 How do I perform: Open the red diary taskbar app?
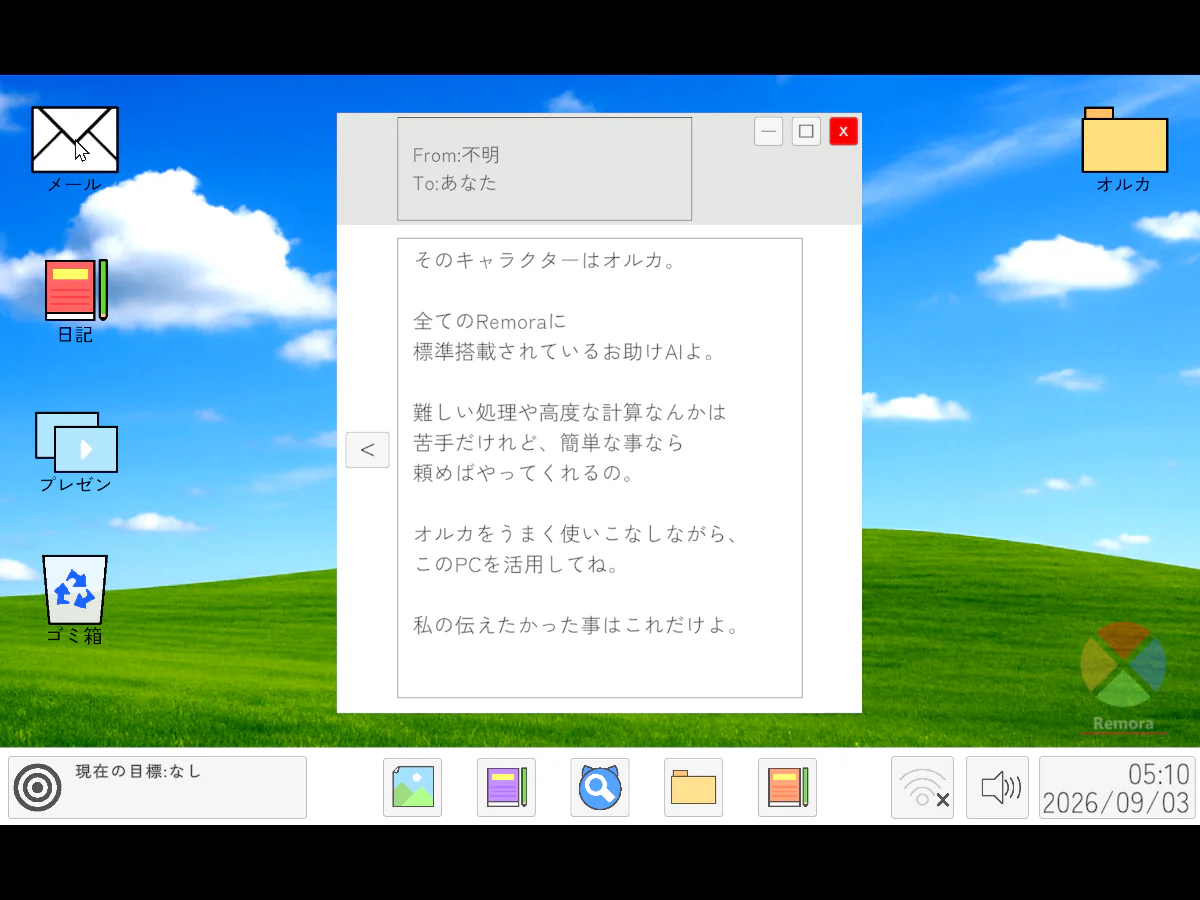(788, 787)
